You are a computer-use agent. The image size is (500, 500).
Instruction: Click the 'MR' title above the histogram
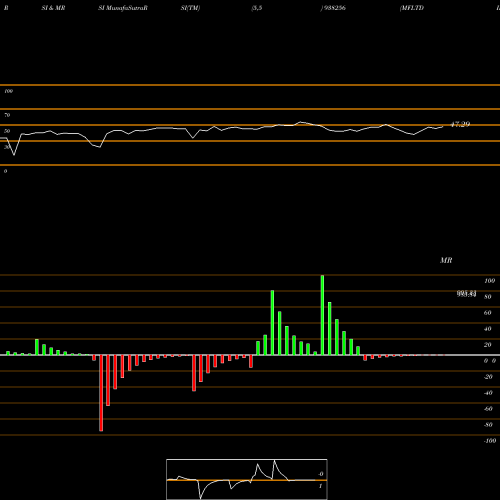[446, 260]
